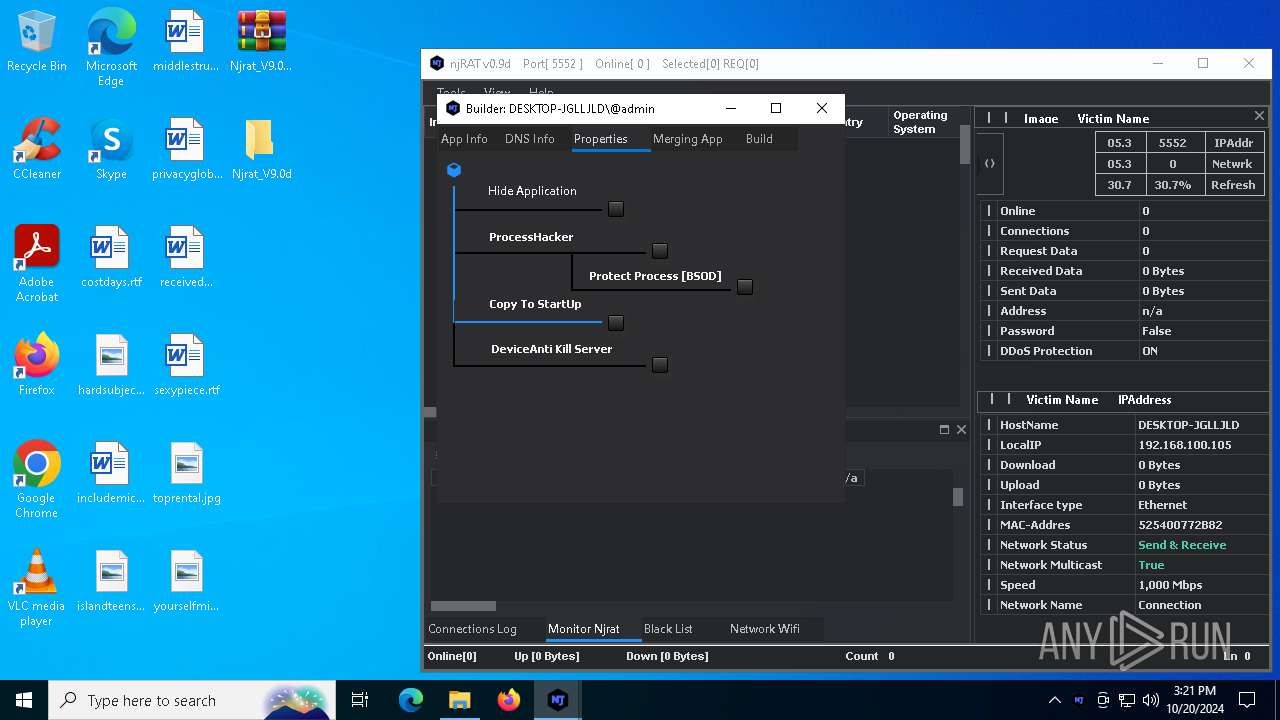Open Connections Log tab
The image size is (1280, 720).
point(472,629)
